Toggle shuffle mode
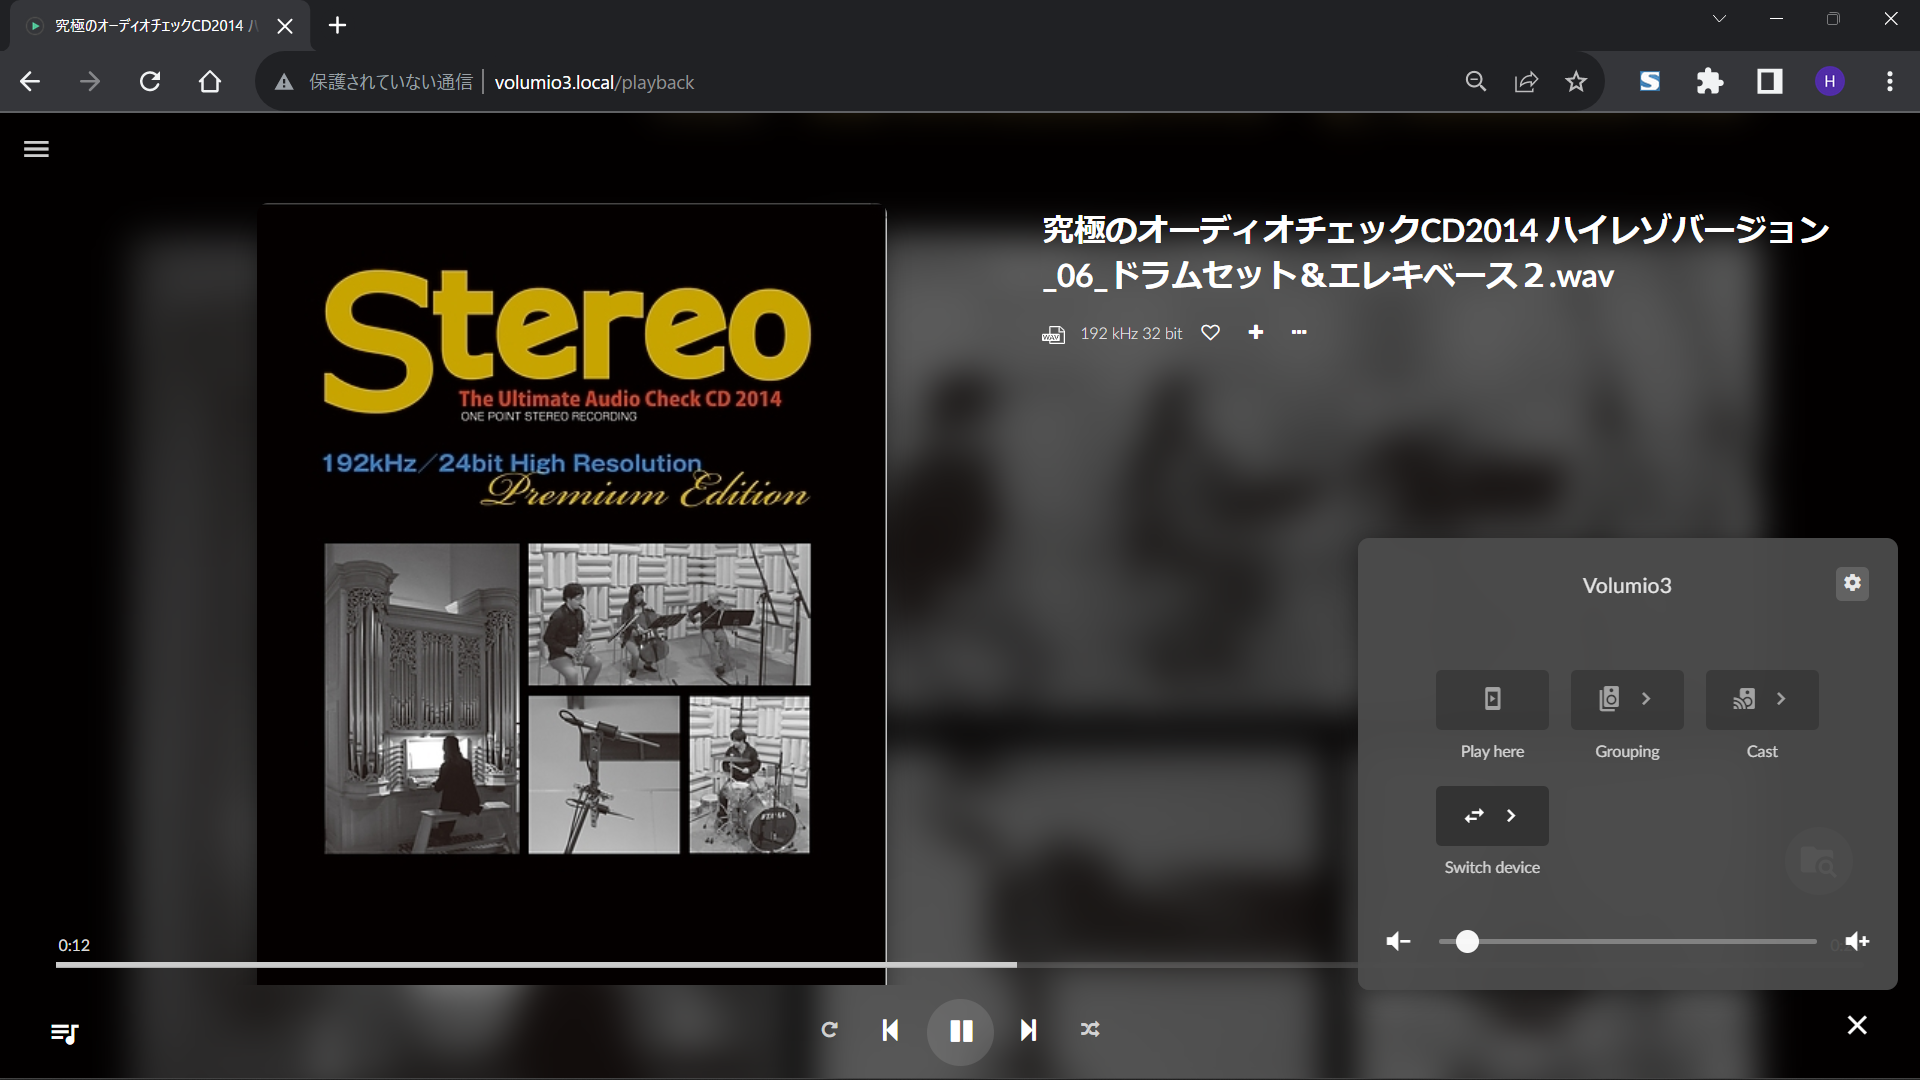This screenshot has height=1080, width=1920. pos(1090,1030)
